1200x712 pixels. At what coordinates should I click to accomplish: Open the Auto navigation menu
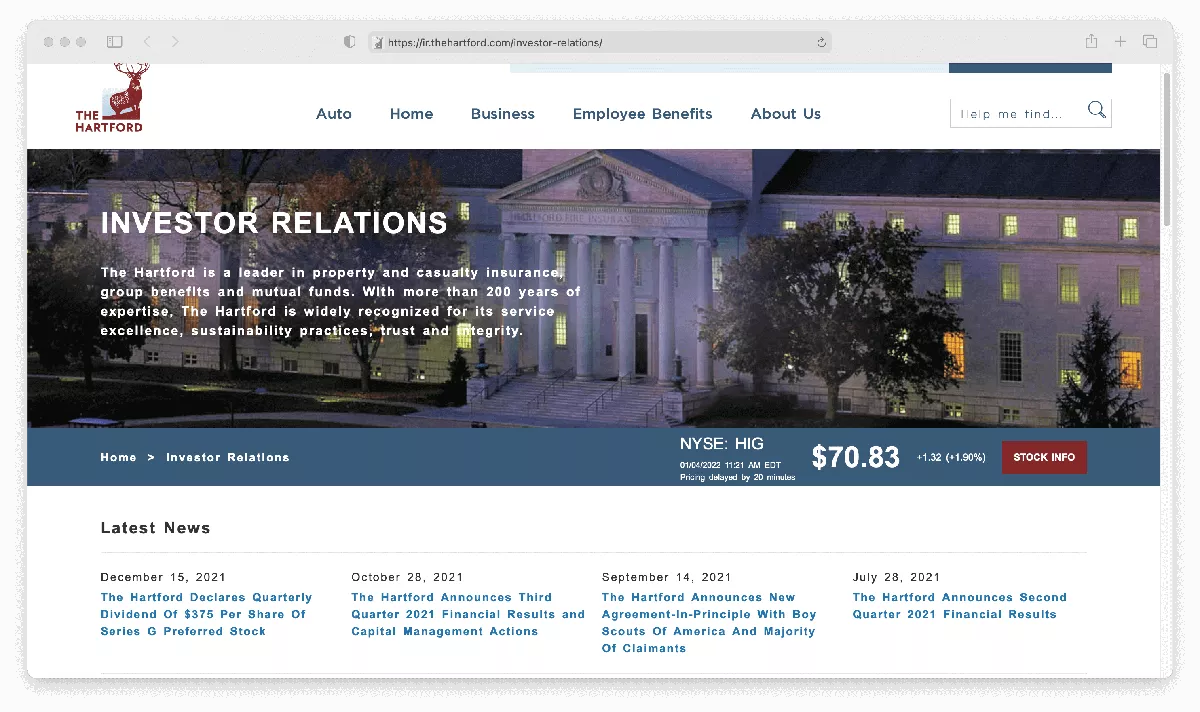pyautogui.click(x=333, y=114)
